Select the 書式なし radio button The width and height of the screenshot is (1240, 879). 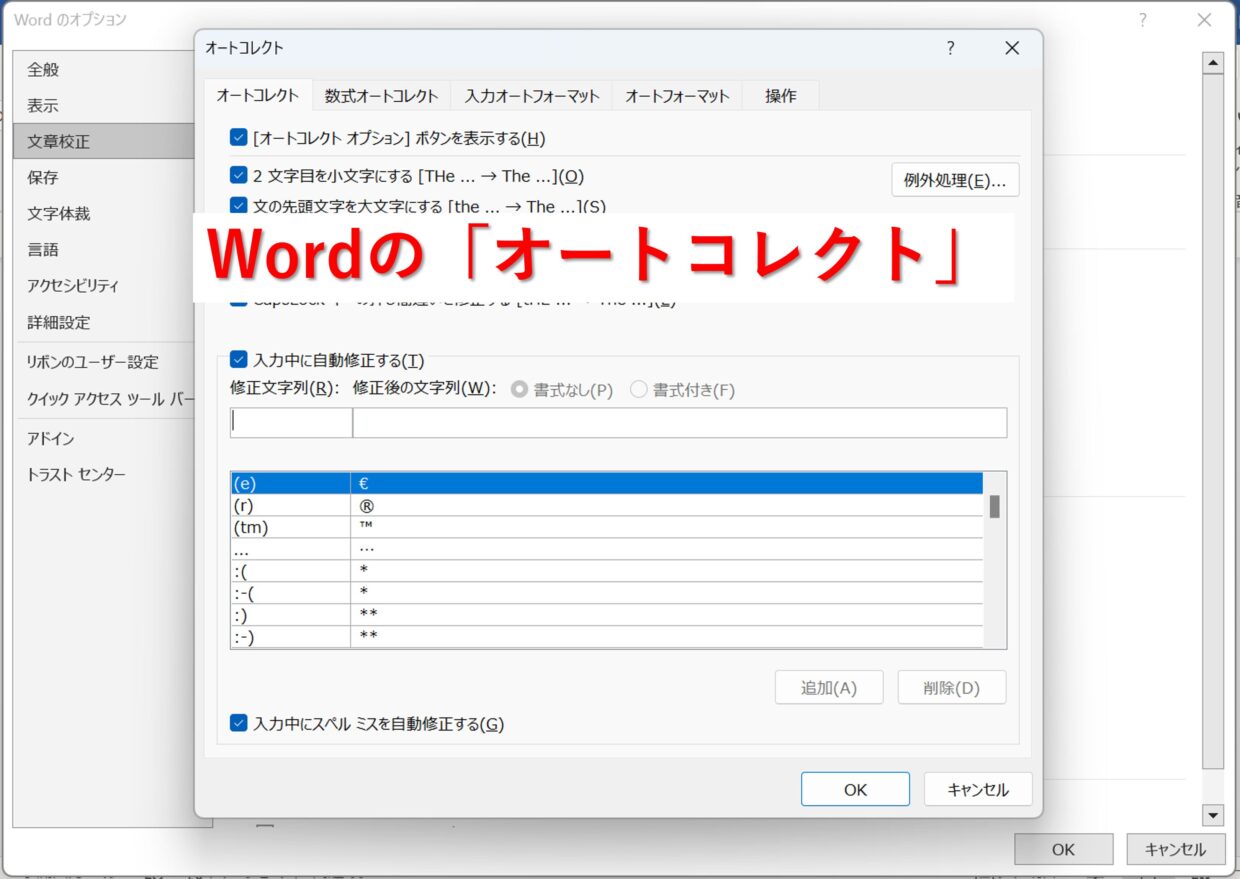pos(519,390)
